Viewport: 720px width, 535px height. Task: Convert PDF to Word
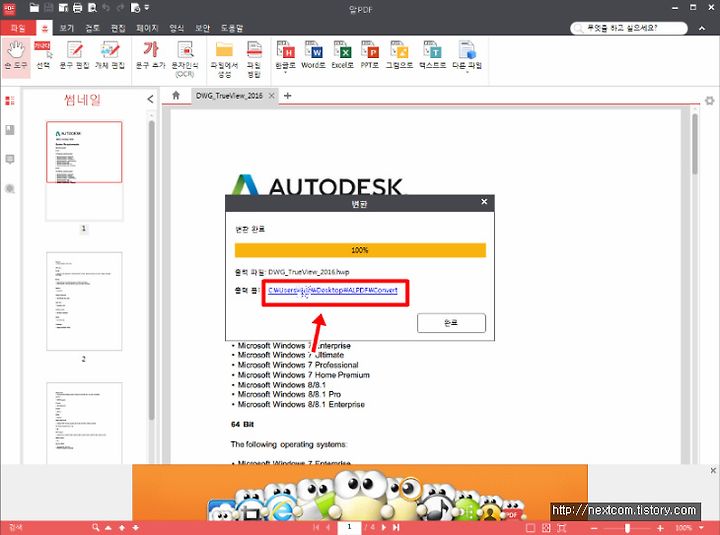313,55
